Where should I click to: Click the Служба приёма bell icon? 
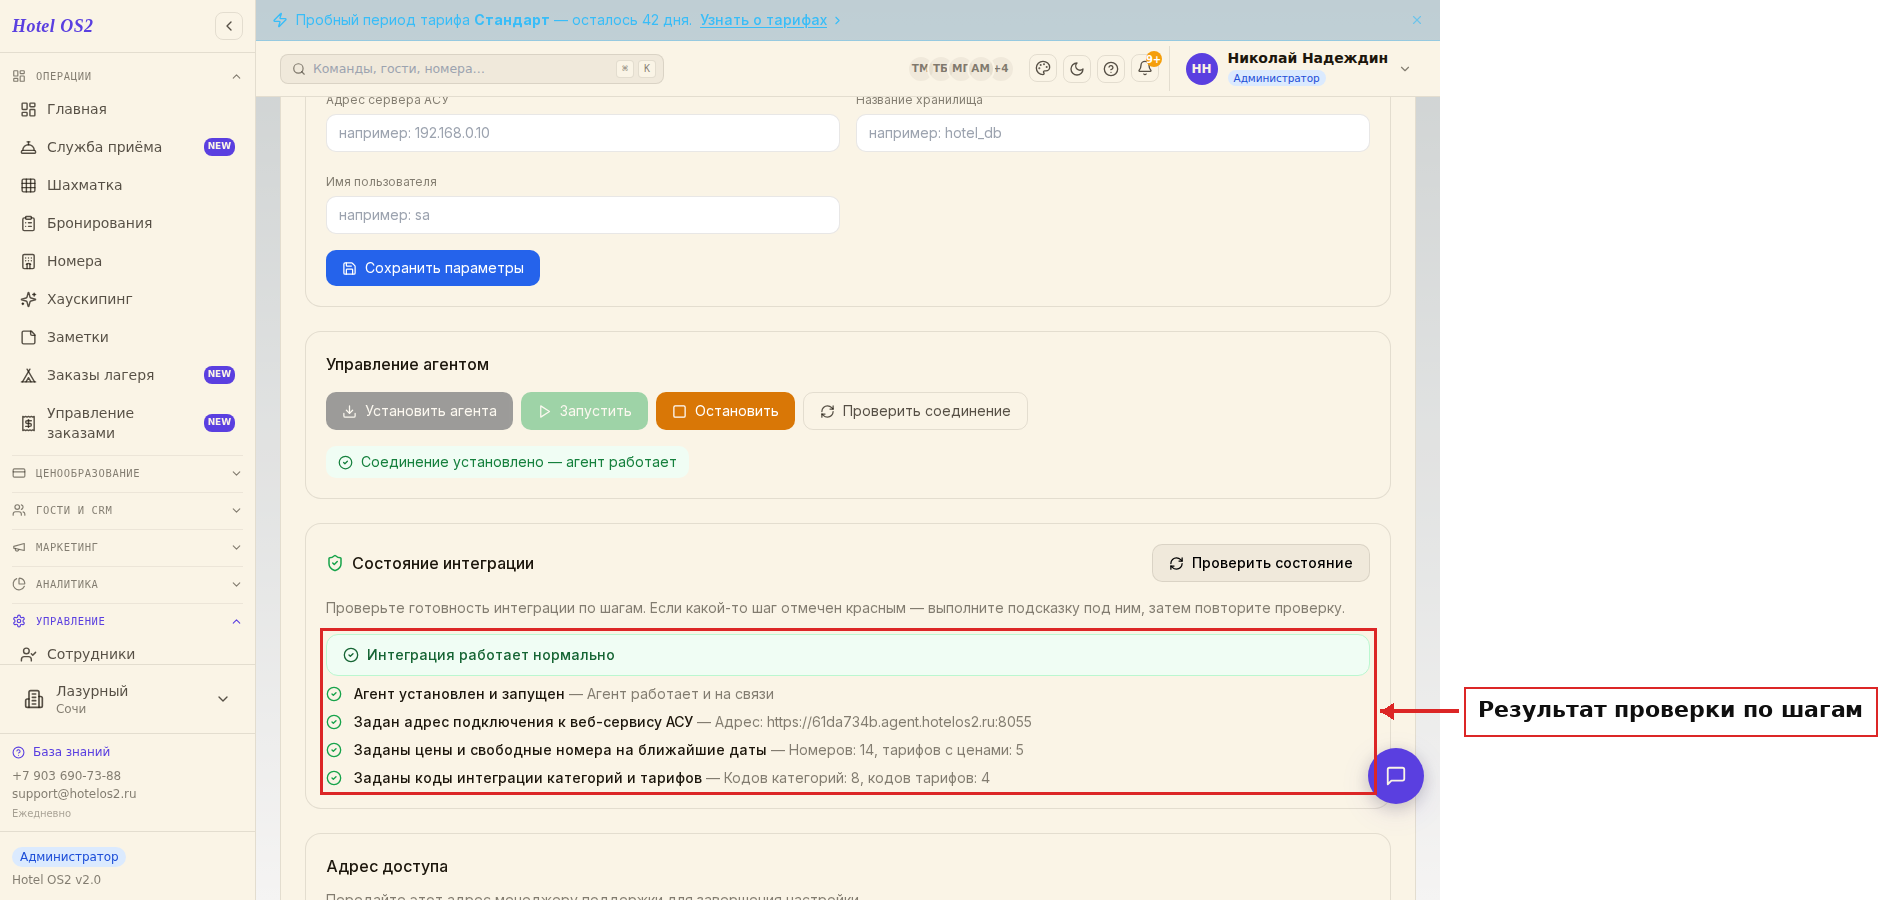coord(29,147)
